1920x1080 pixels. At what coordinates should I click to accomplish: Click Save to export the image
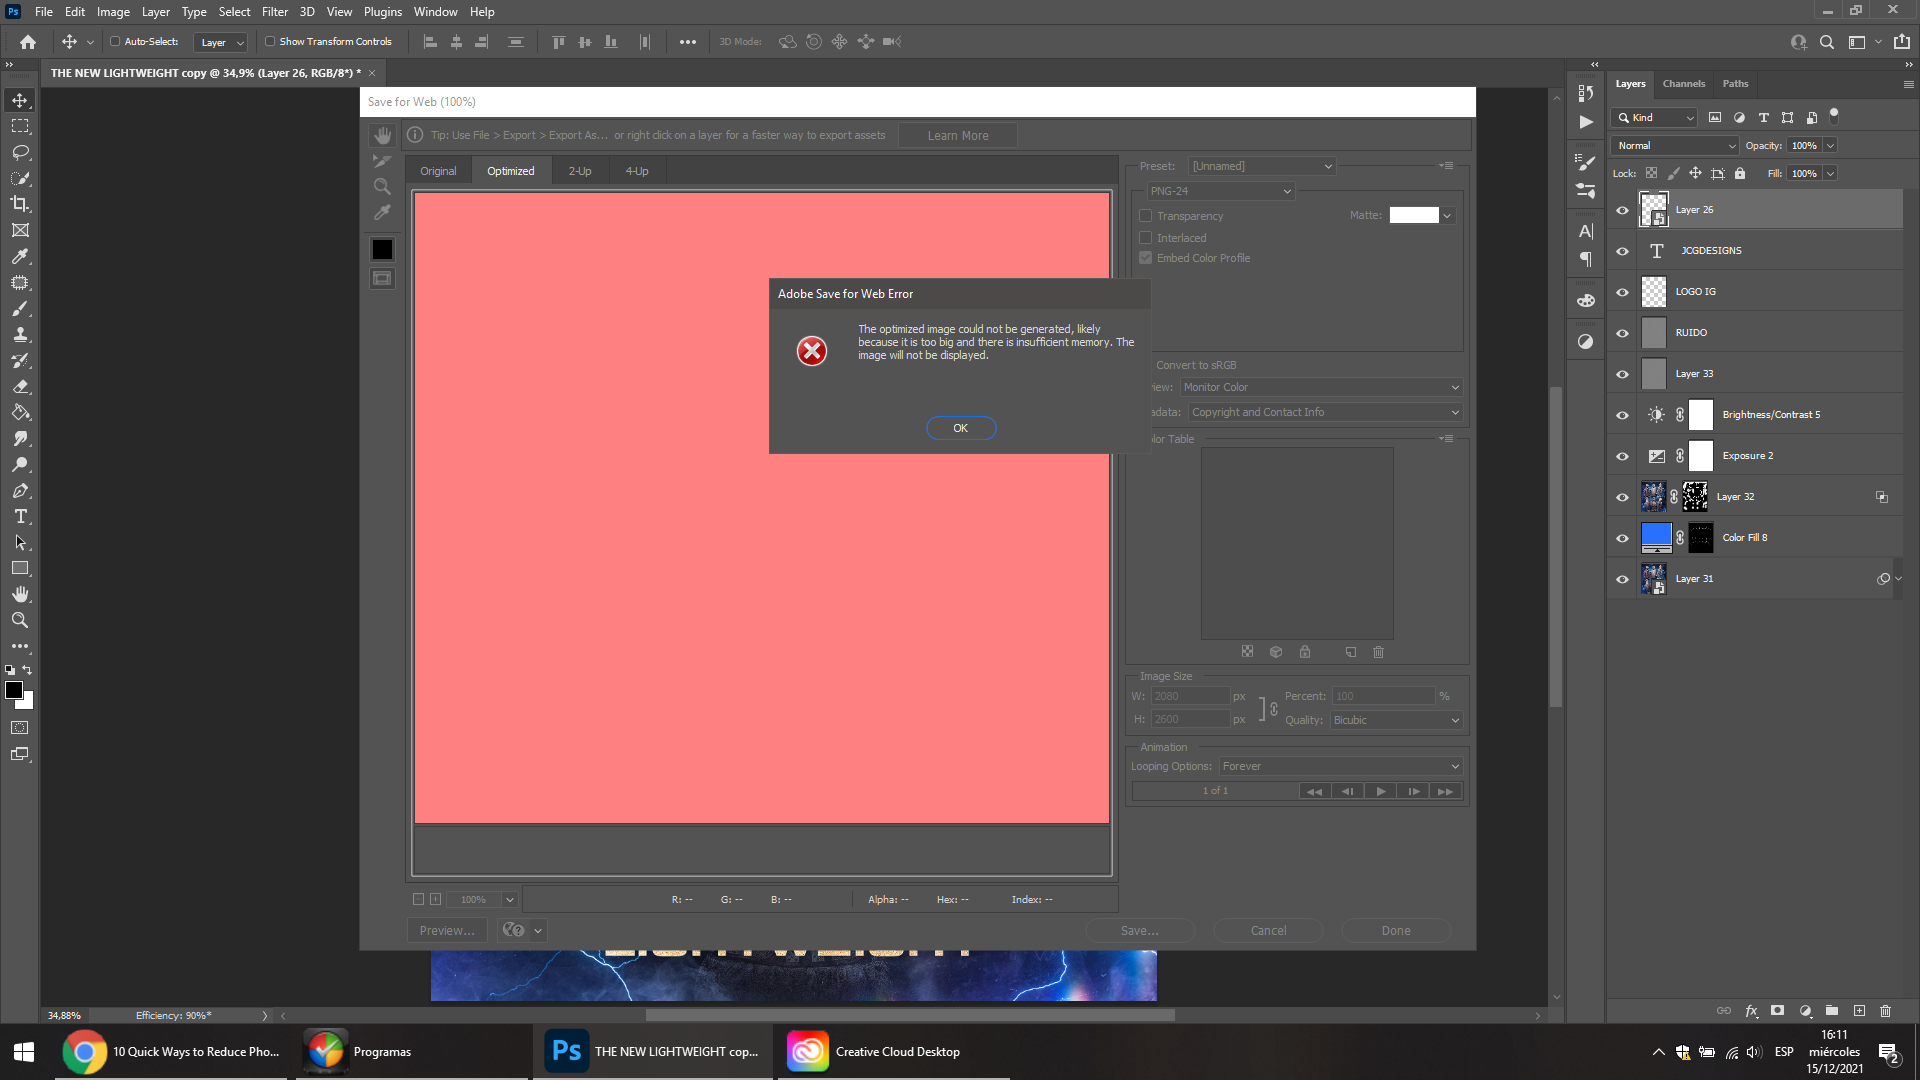pos(1138,930)
